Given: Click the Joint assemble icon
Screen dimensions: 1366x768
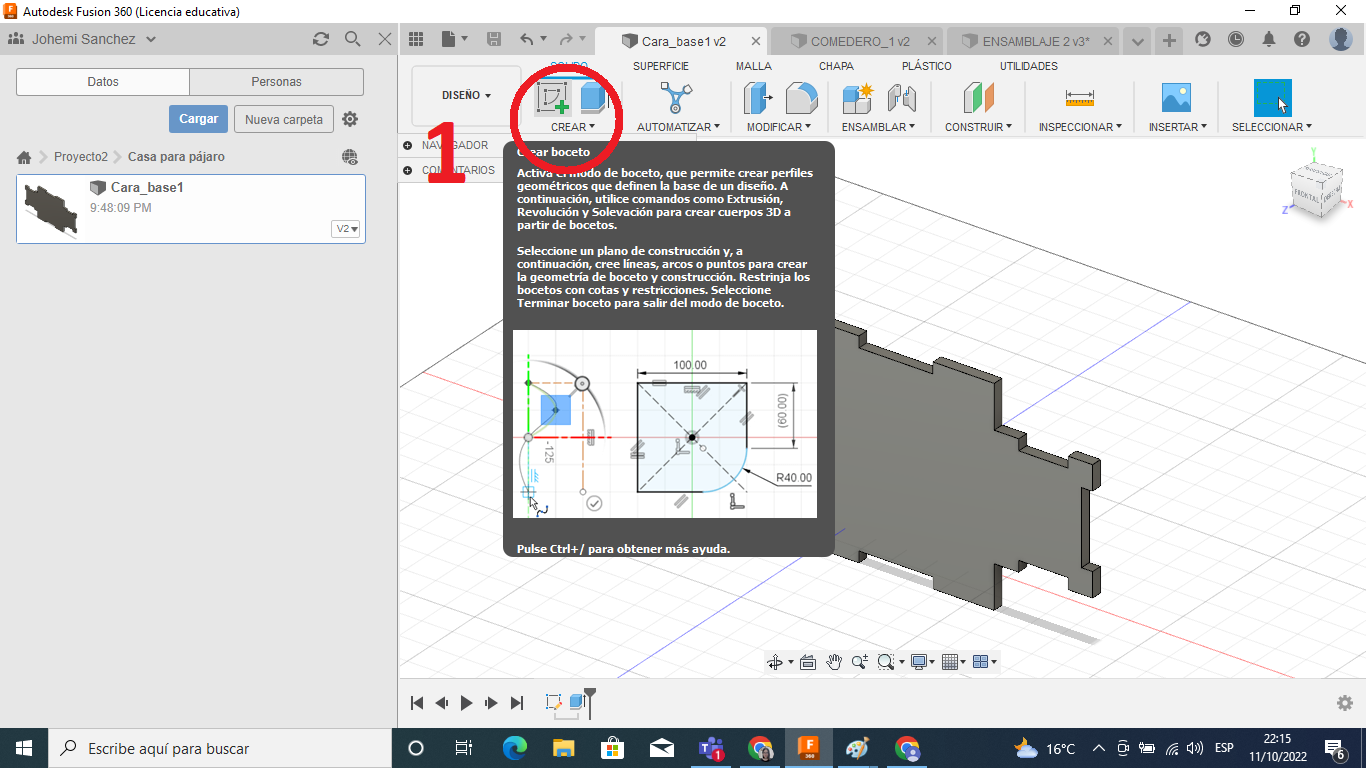Looking at the screenshot, I should click(902, 98).
